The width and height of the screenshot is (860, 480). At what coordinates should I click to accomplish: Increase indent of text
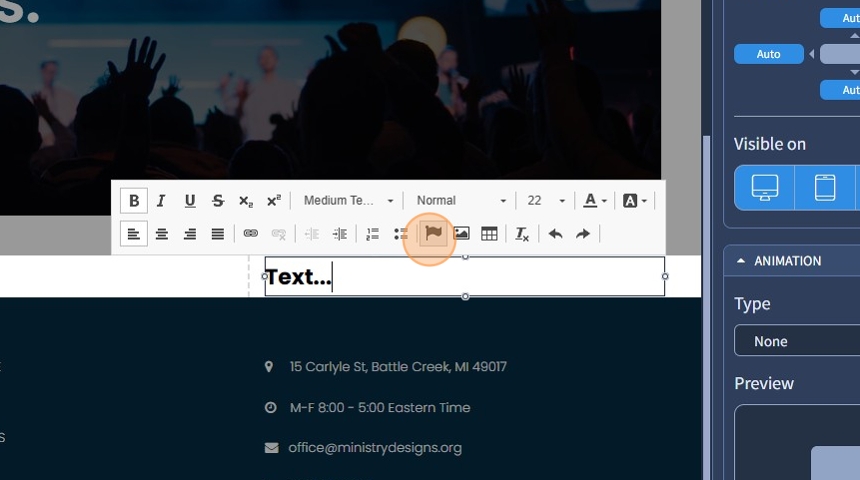click(340, 234)
